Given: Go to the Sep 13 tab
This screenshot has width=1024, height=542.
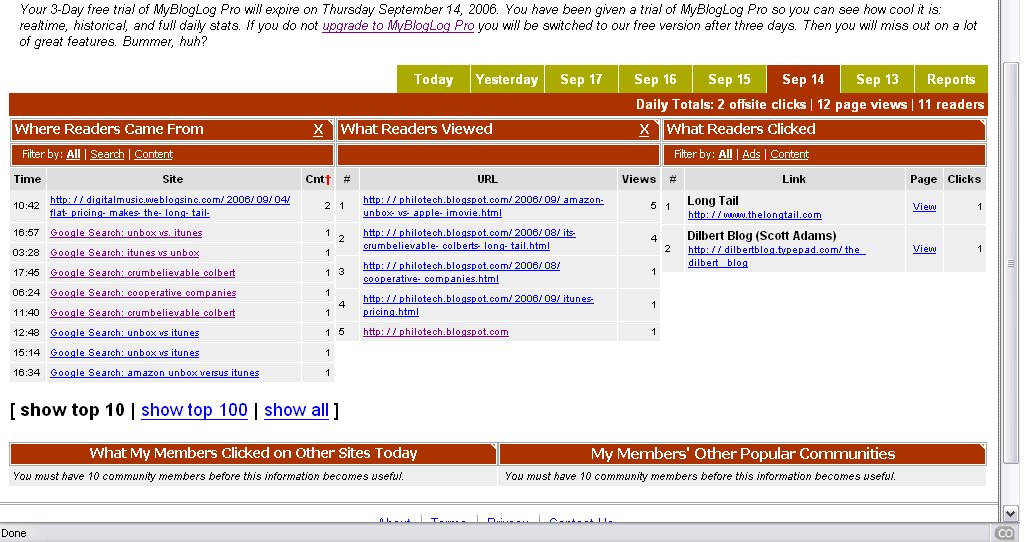Looking at the screenshot, I should pos(877,79).
